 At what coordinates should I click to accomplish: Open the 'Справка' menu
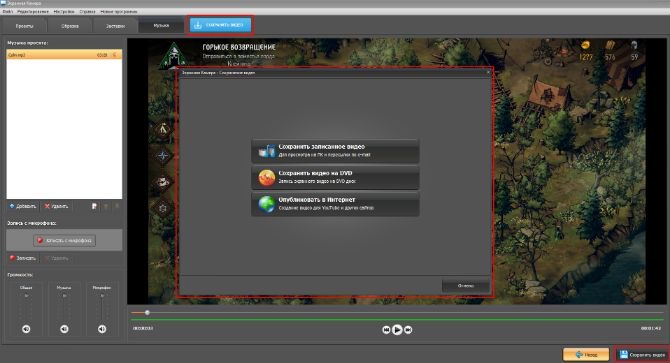point(87,12)
